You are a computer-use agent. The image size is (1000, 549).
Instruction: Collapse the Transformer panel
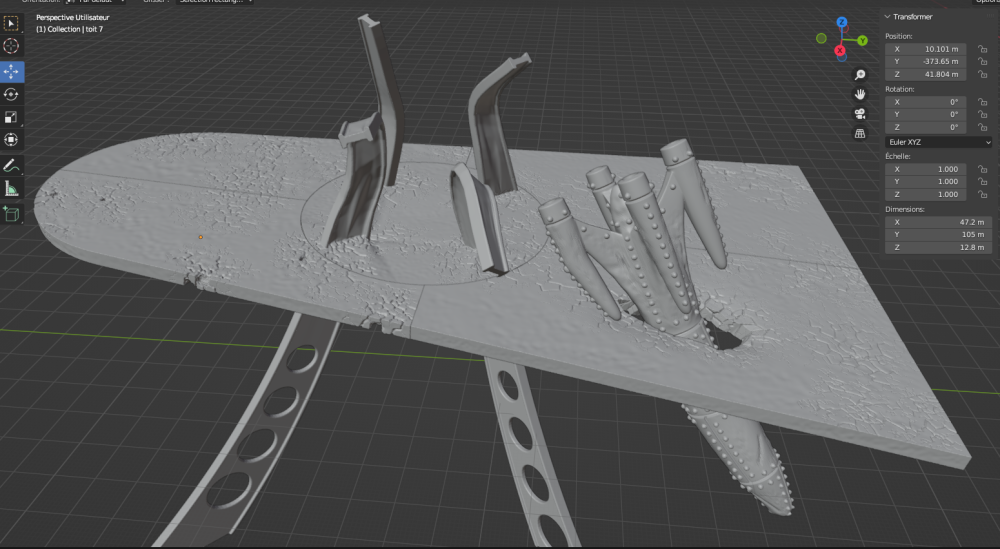coord(887,17)
